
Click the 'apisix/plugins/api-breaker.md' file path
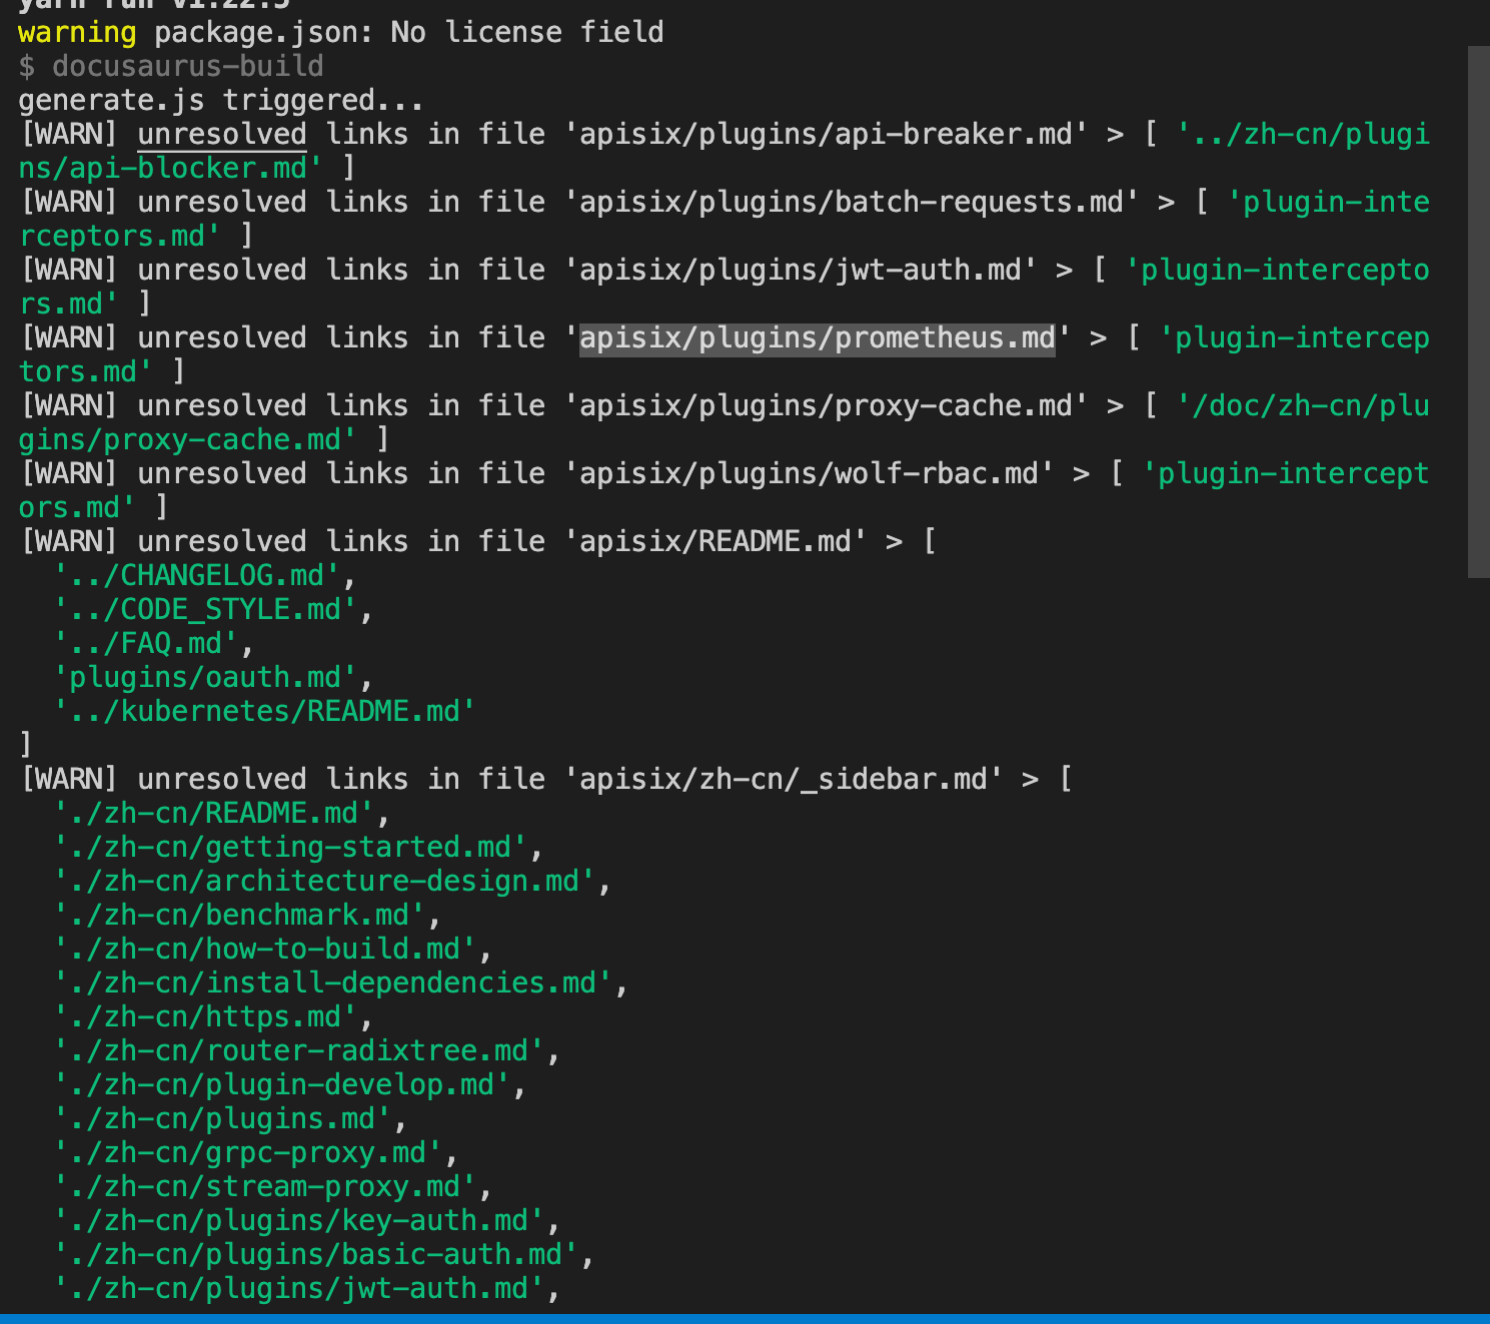coord(826,134)
